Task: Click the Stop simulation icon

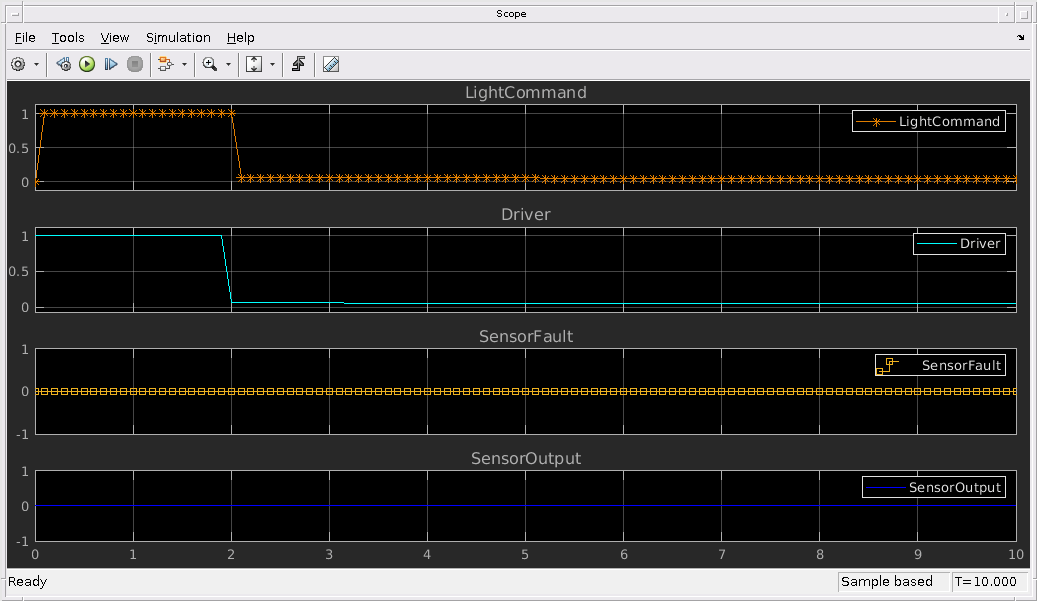Action: [x=135, y=64]
